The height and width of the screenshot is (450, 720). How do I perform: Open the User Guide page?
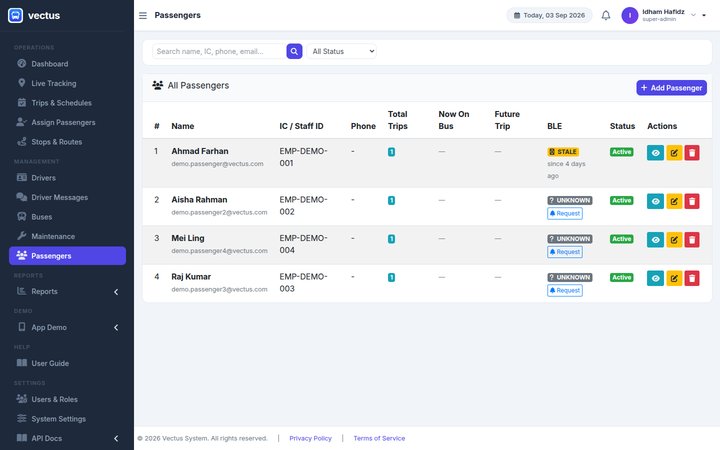68,363
